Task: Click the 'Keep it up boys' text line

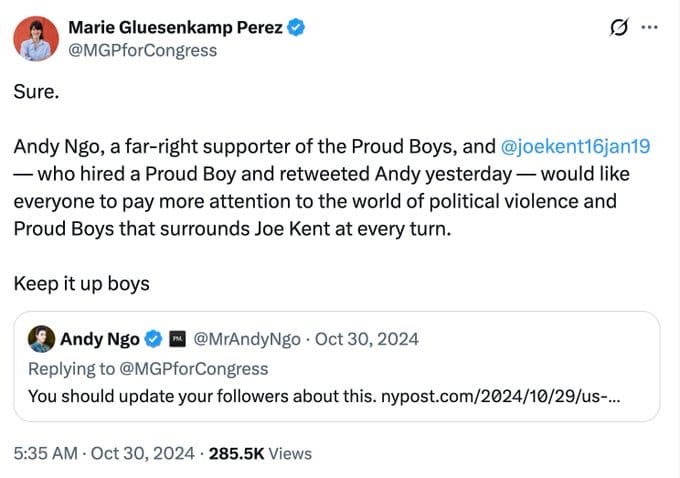Action: coord(81,283)
